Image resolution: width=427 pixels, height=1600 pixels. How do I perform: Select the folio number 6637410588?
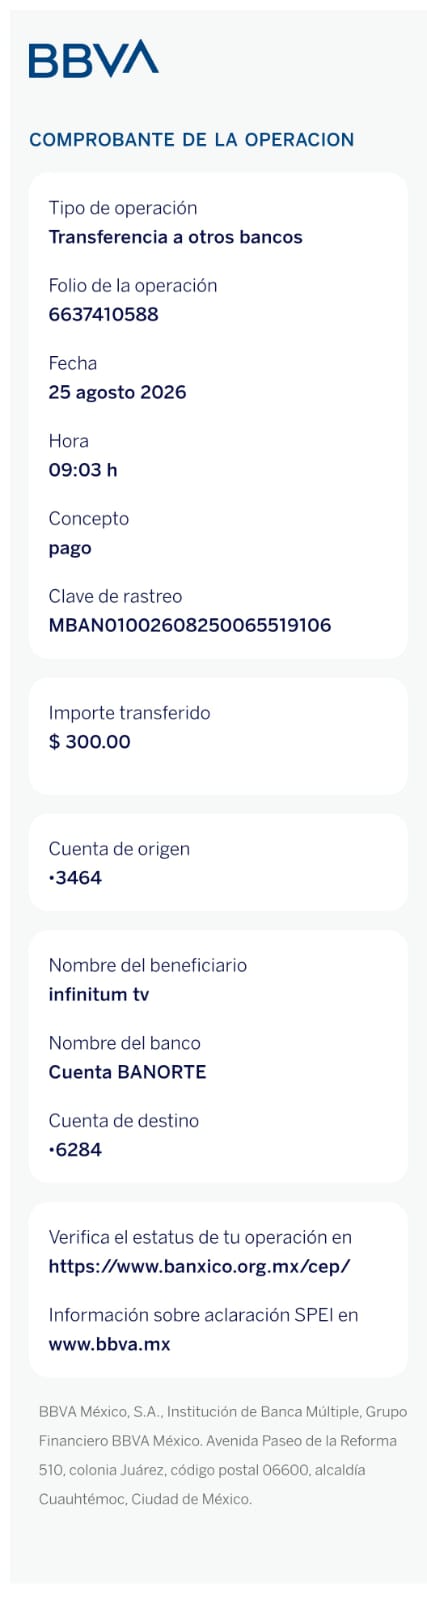click(103, 314)
